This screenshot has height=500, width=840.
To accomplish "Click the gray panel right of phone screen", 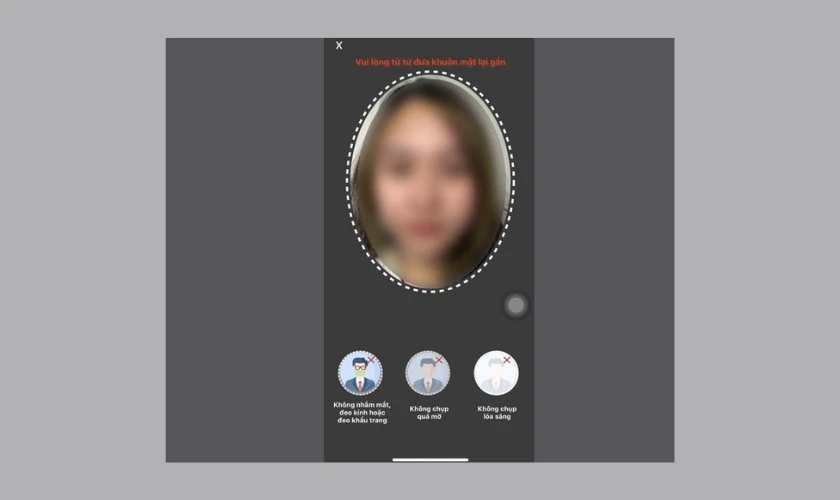I will point(603,250).
